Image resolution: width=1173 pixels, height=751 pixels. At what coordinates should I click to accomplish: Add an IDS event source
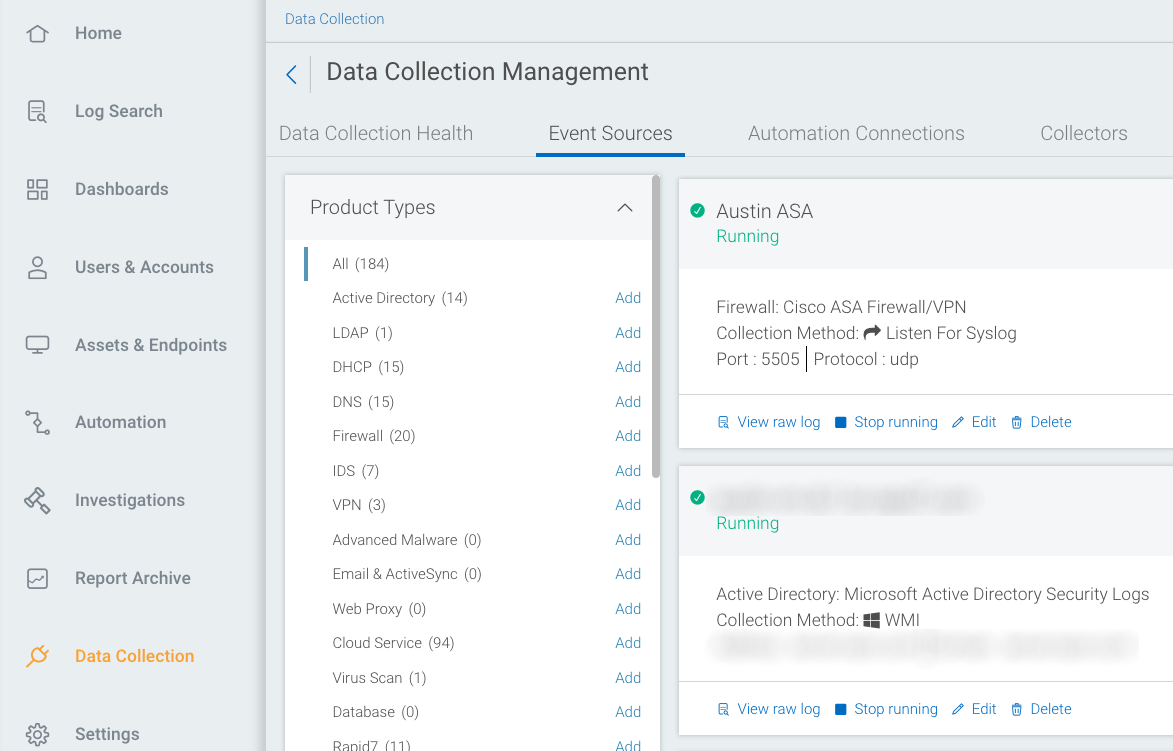point(628,470)
